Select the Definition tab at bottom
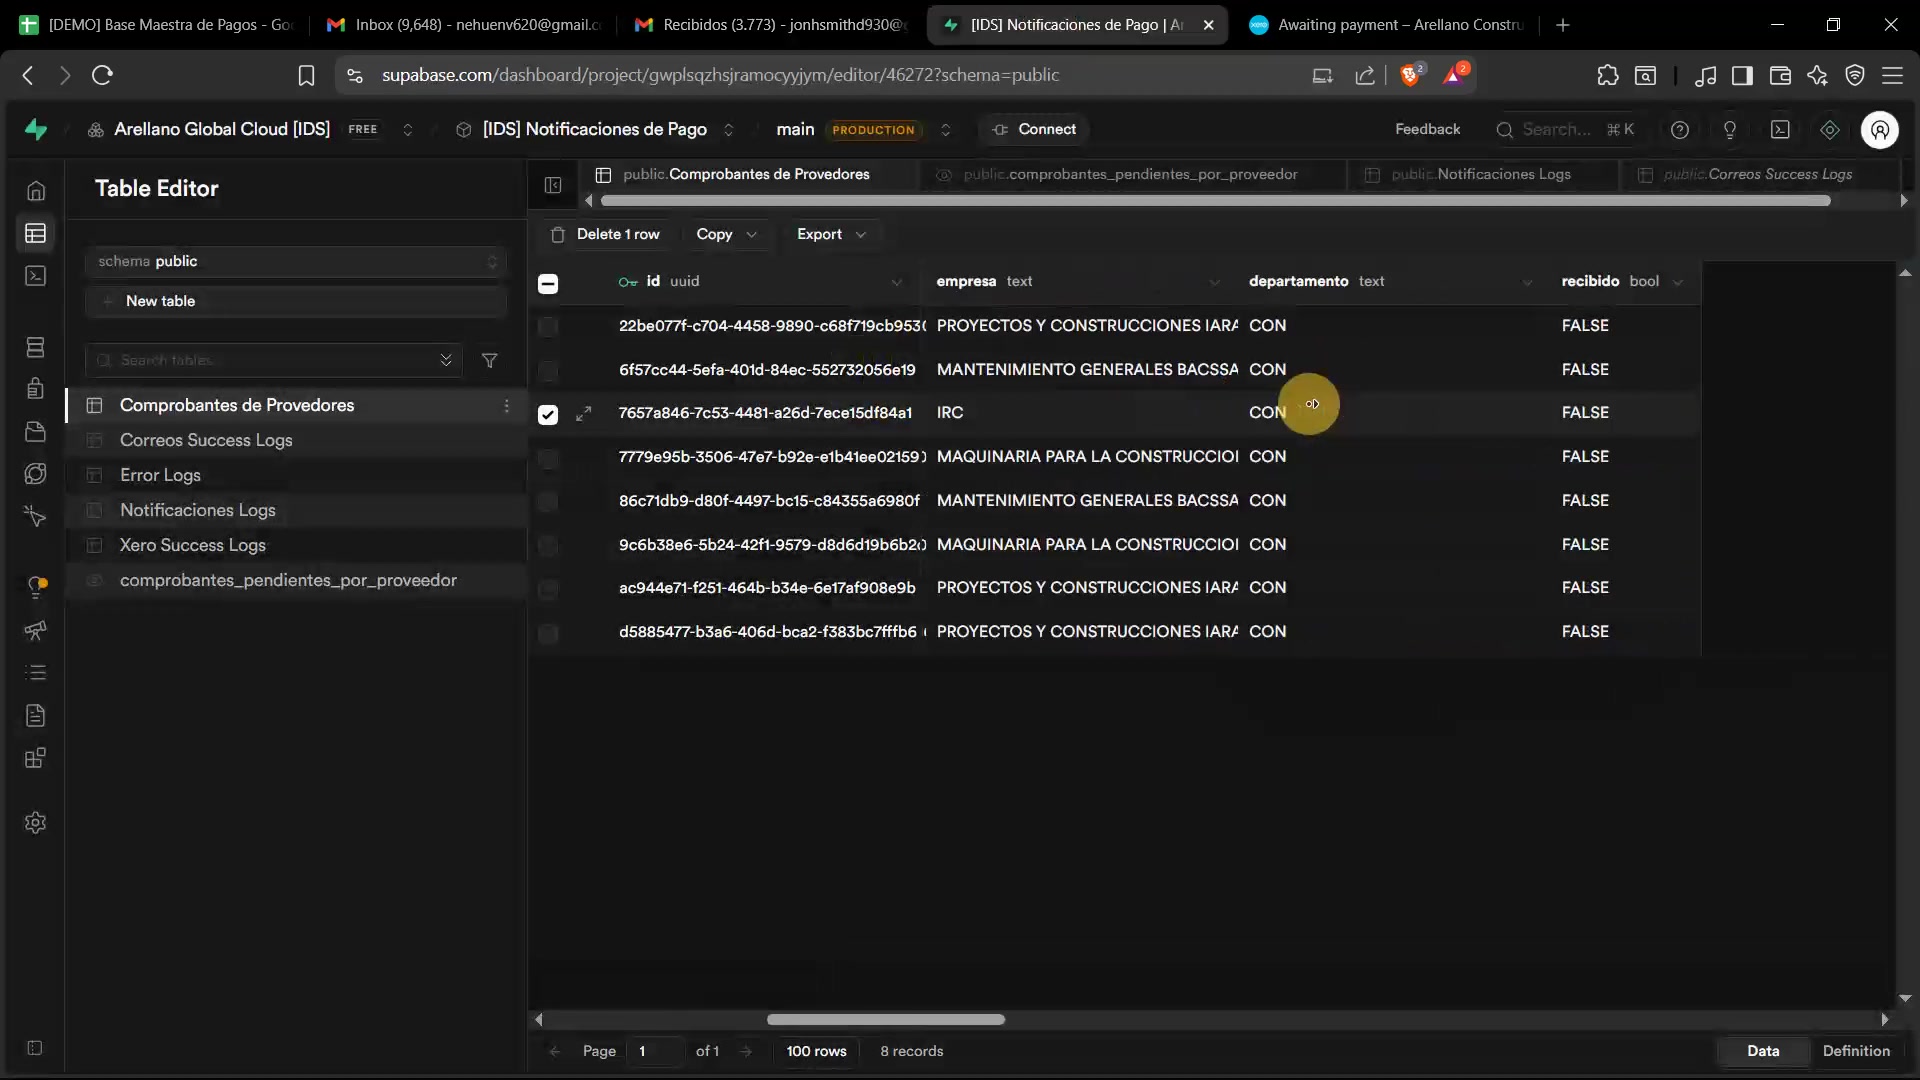The height and width of the screenshot is (1080, 1920). pyautogui.click(x=1855, y=1051)
